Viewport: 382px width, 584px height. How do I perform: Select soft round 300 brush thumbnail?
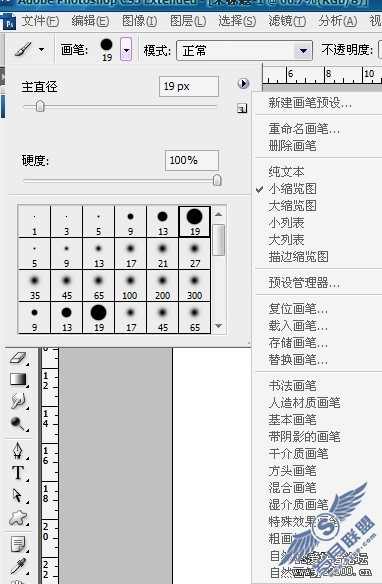(x=195, y=286)
